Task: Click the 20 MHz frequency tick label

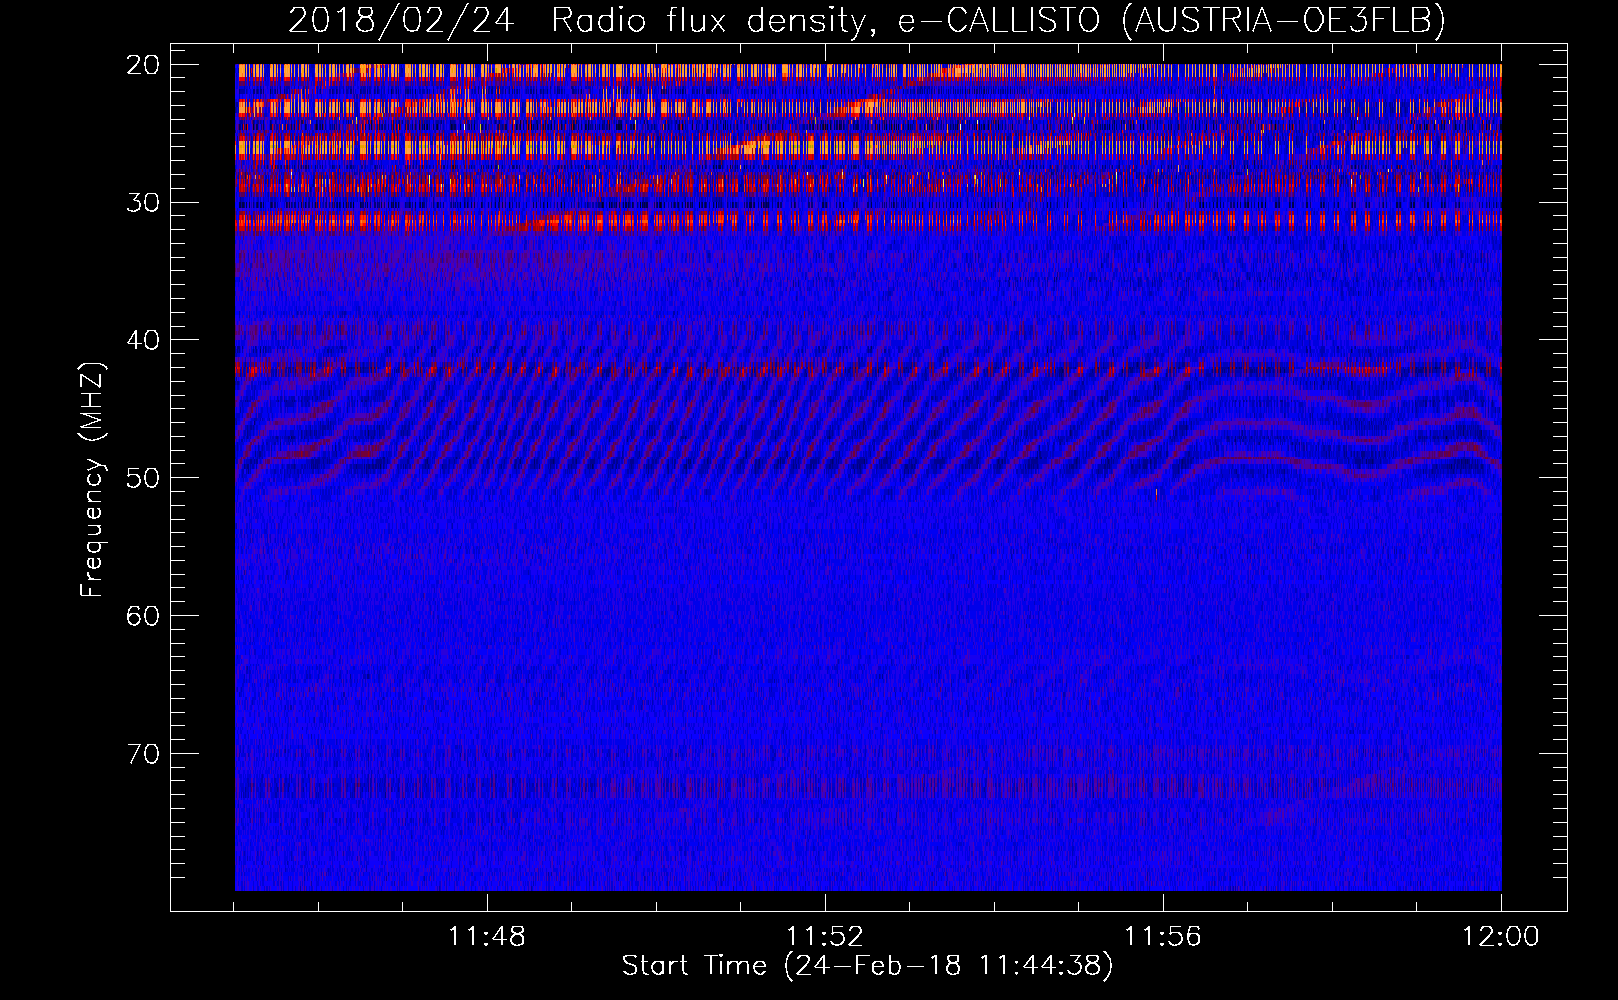Action: point(144,65)
